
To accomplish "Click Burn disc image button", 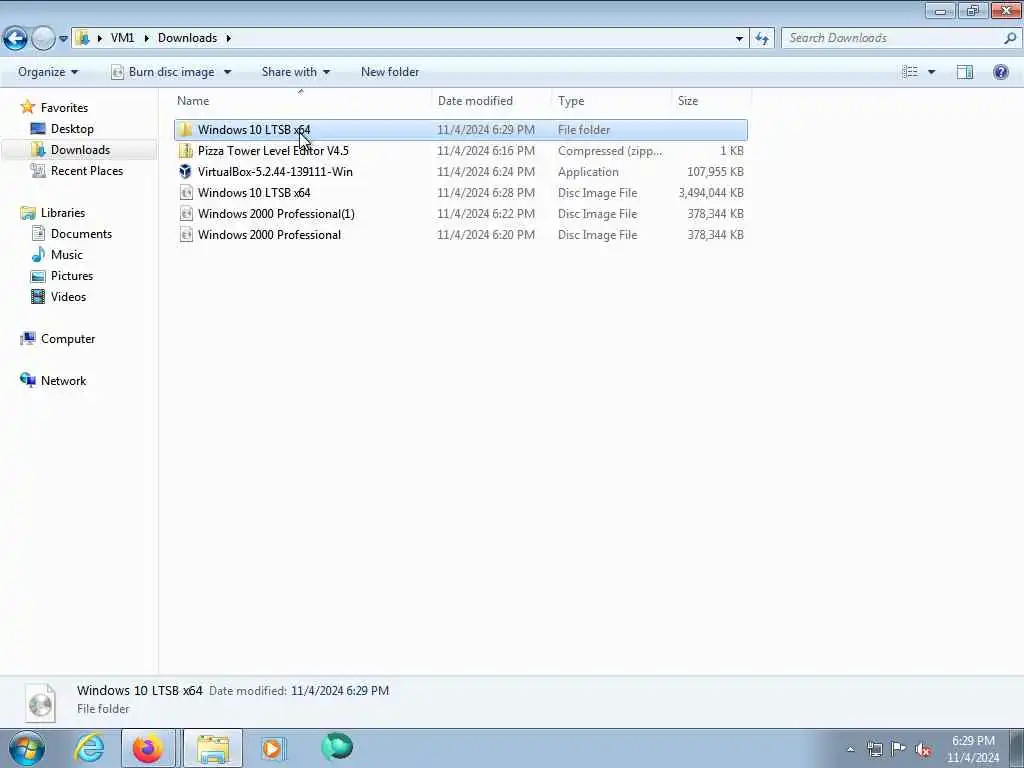I will [163, 72].
